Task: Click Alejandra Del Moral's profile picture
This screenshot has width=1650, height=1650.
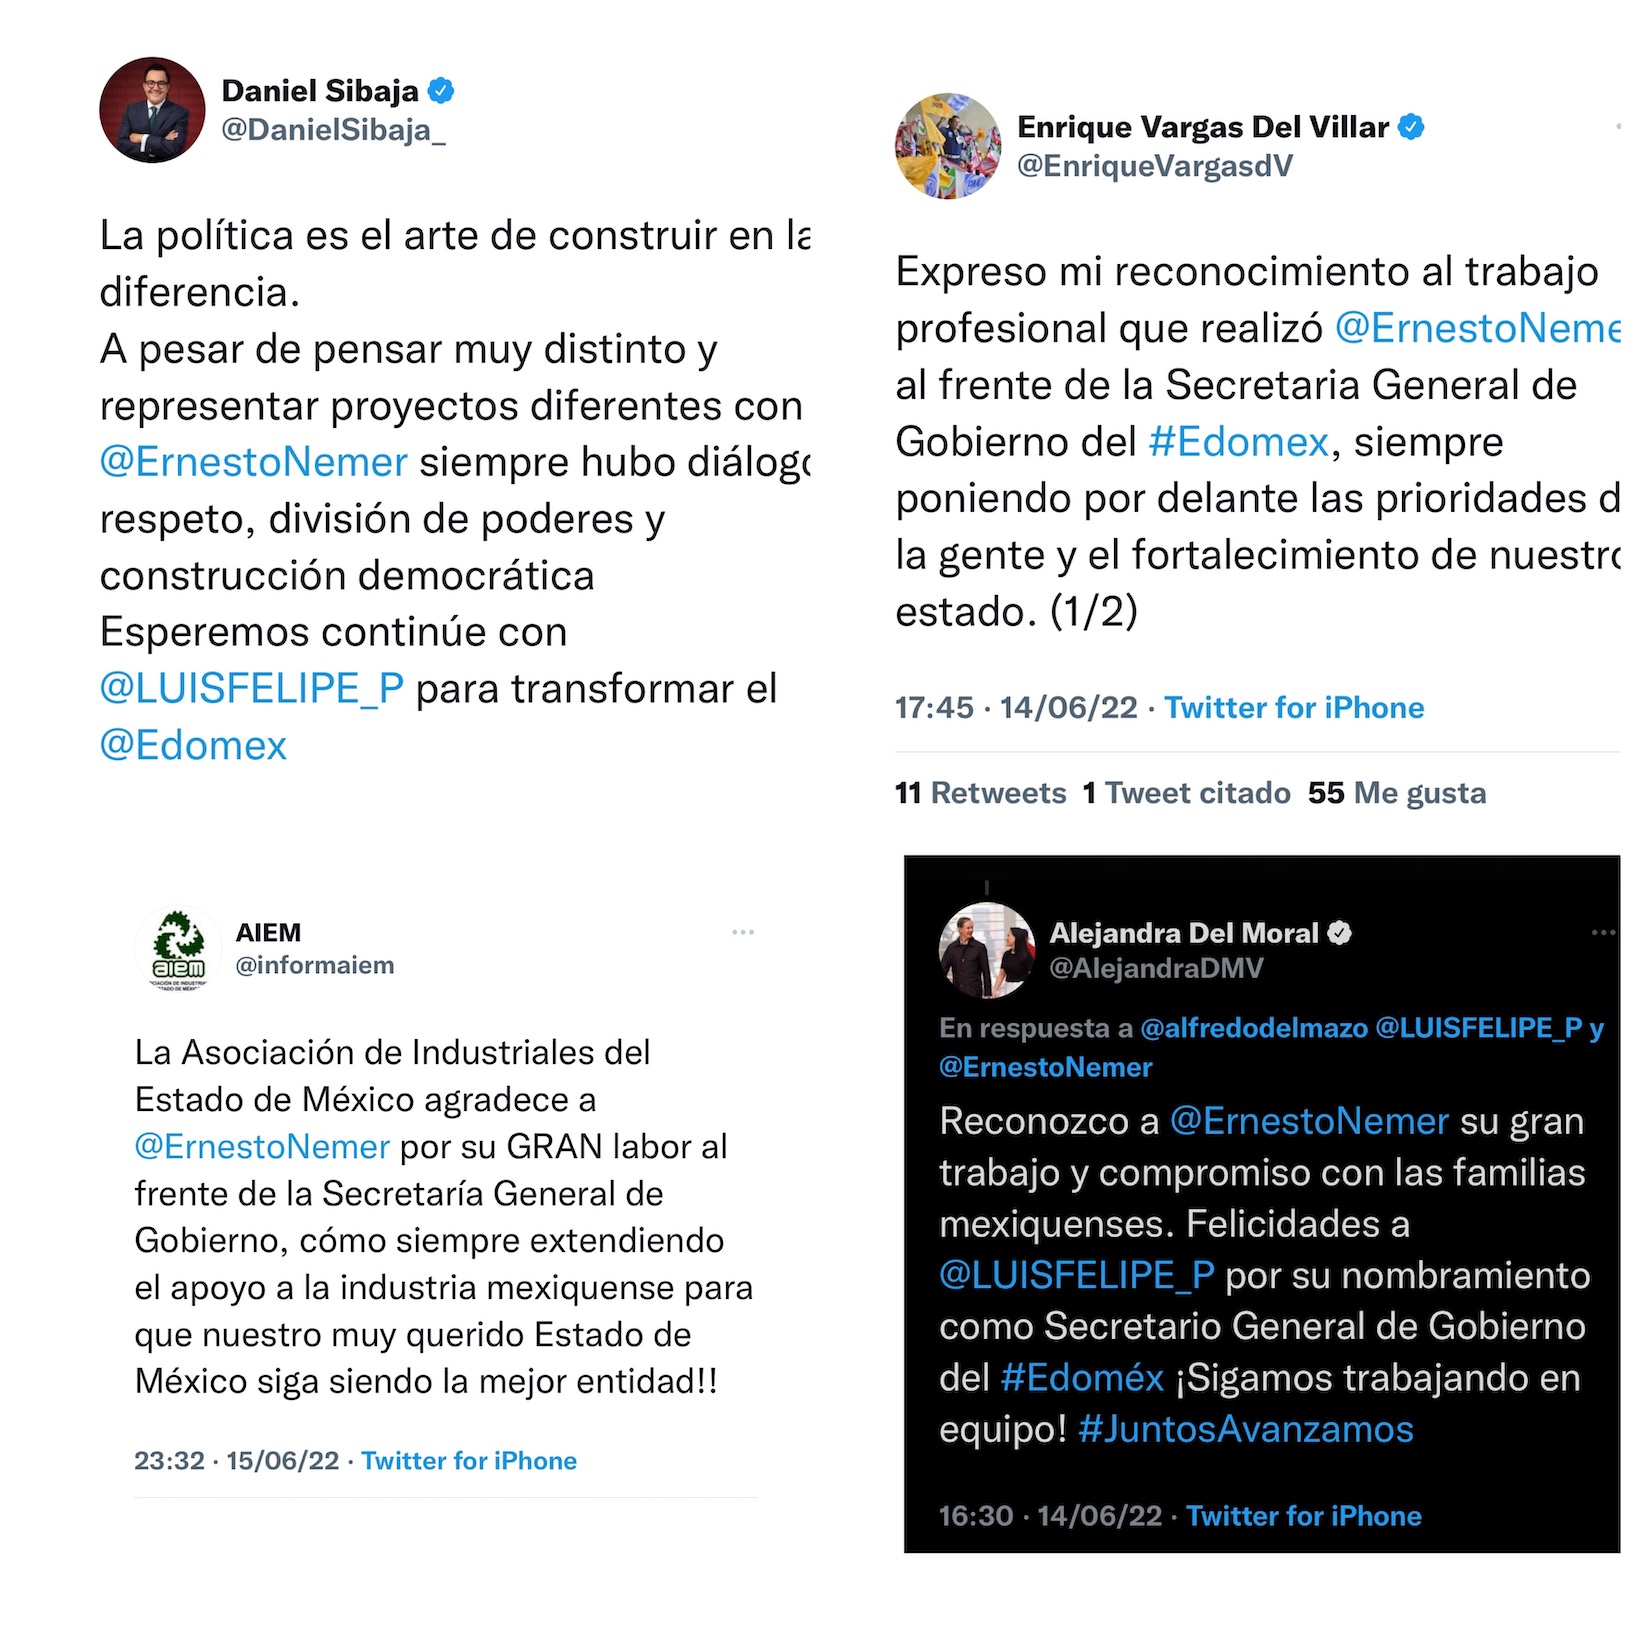Action: point(987,950)
